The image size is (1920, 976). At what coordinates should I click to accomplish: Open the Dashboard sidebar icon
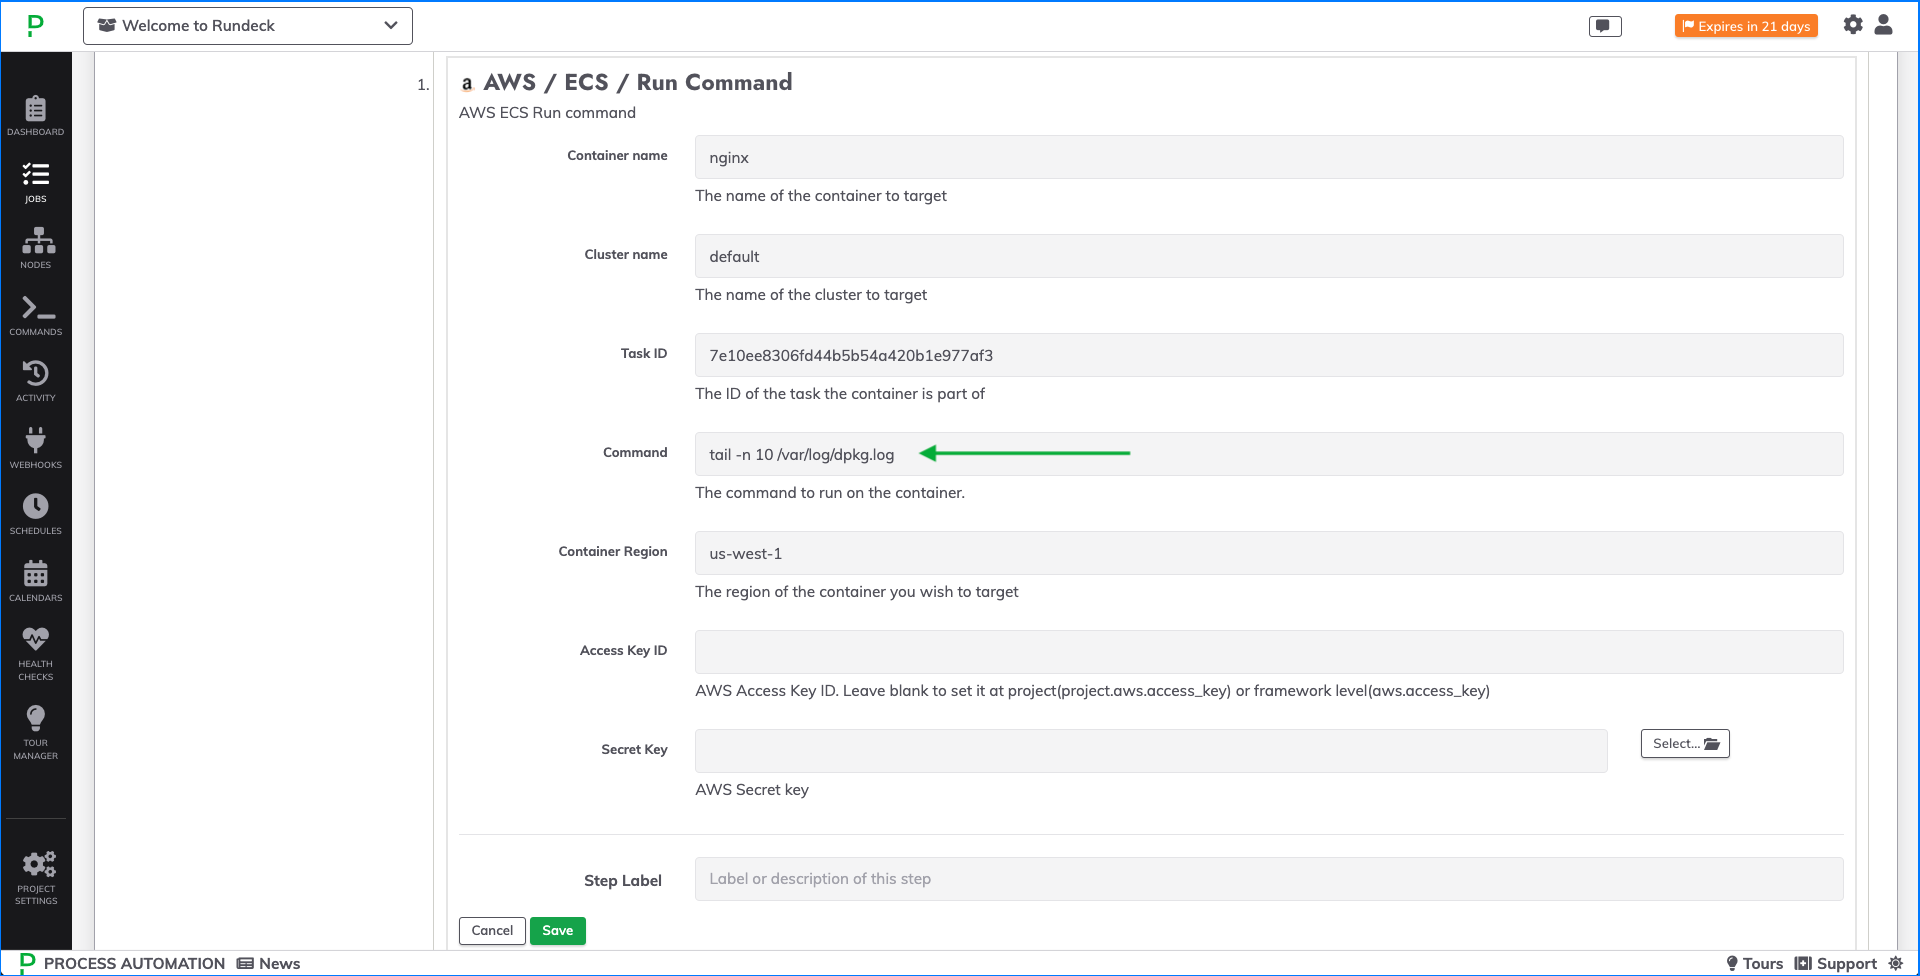click(36, 115)
